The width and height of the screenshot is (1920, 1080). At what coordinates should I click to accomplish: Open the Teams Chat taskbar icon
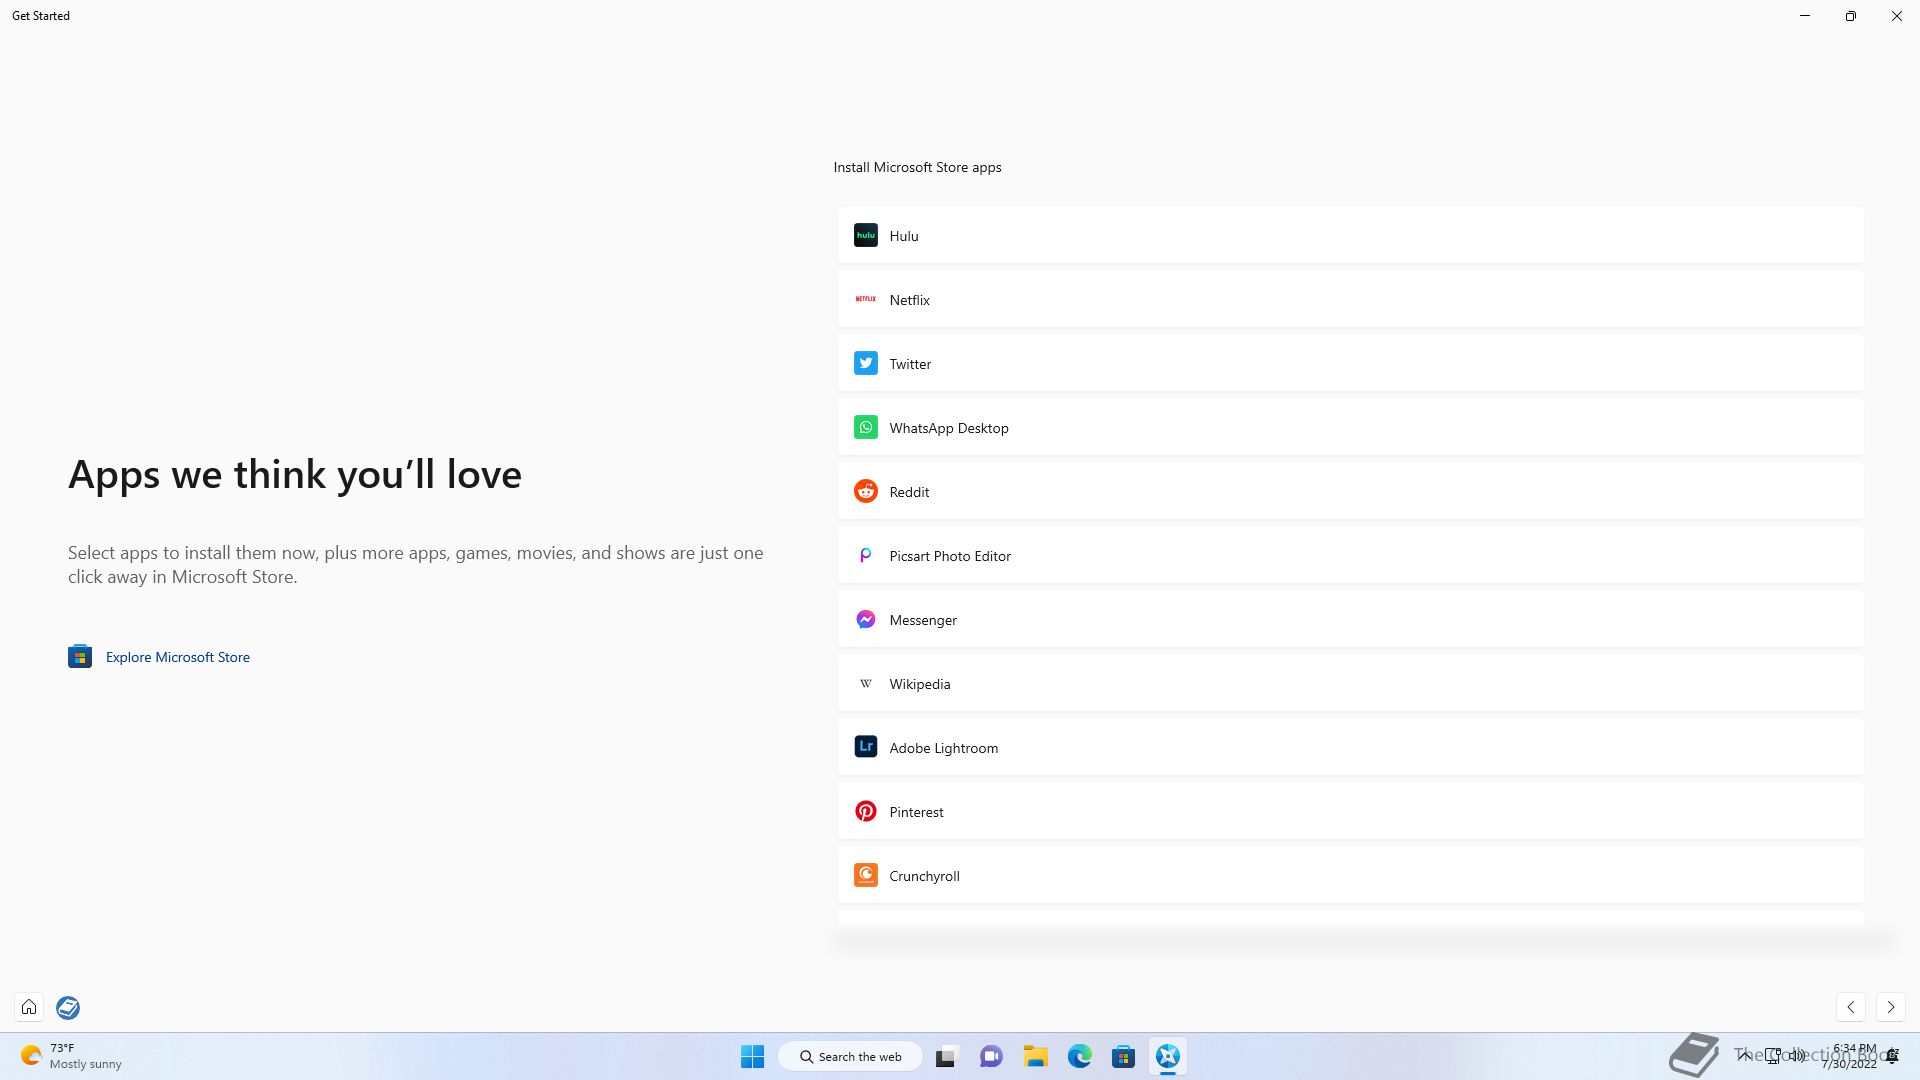coord(991,1056)
